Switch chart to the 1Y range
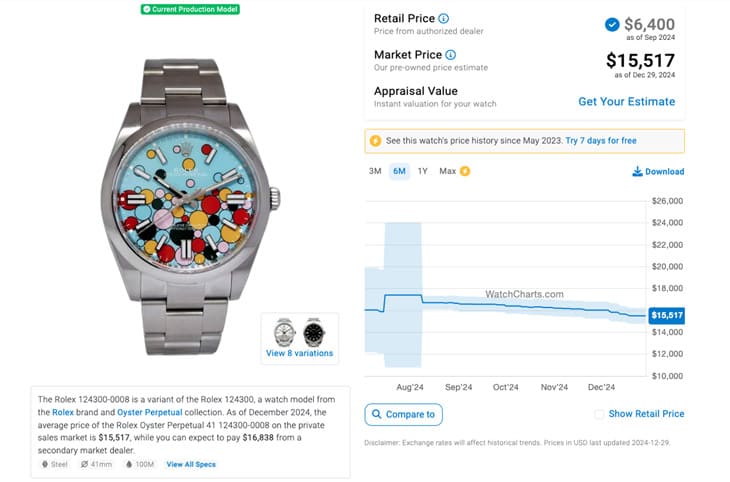Screen dimensions: 730x482 click(x=422, y=171)
